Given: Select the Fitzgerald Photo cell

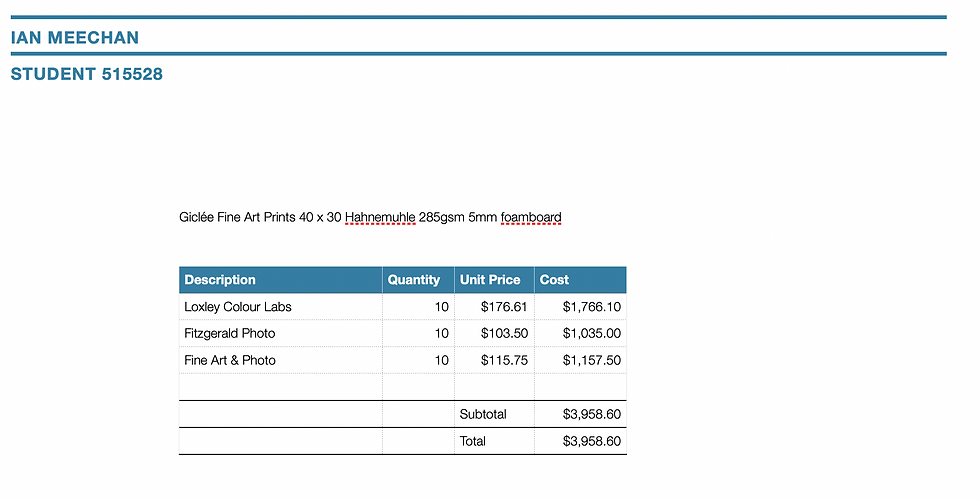Looking at the screenshot, I should [281, 334].
